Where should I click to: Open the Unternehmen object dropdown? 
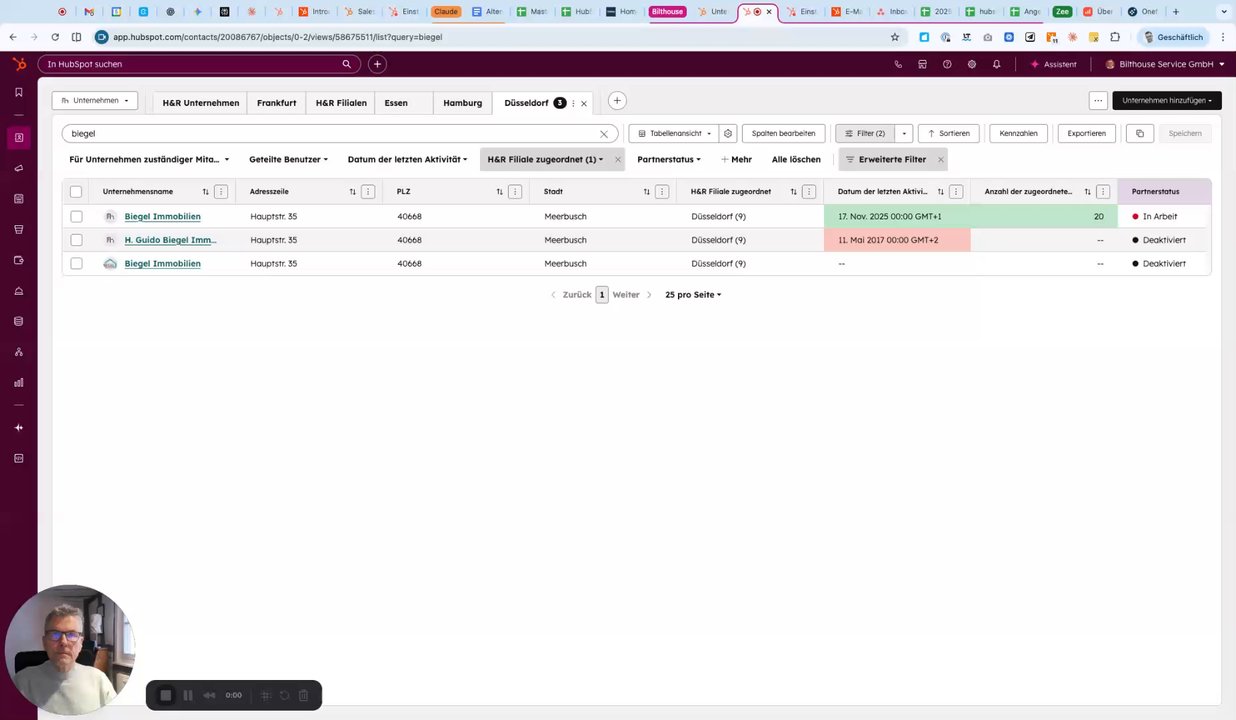[x=95, y=100]
